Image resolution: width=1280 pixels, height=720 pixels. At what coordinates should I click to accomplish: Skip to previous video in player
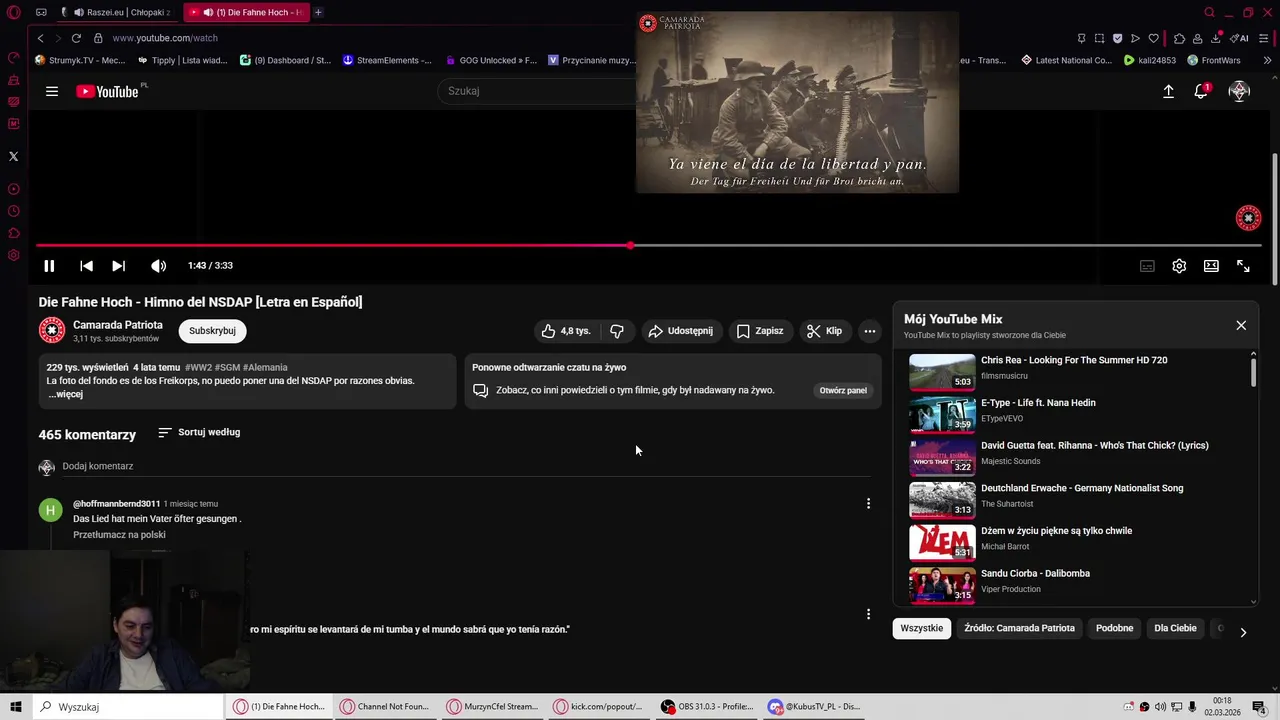click(x=87, y=266)
